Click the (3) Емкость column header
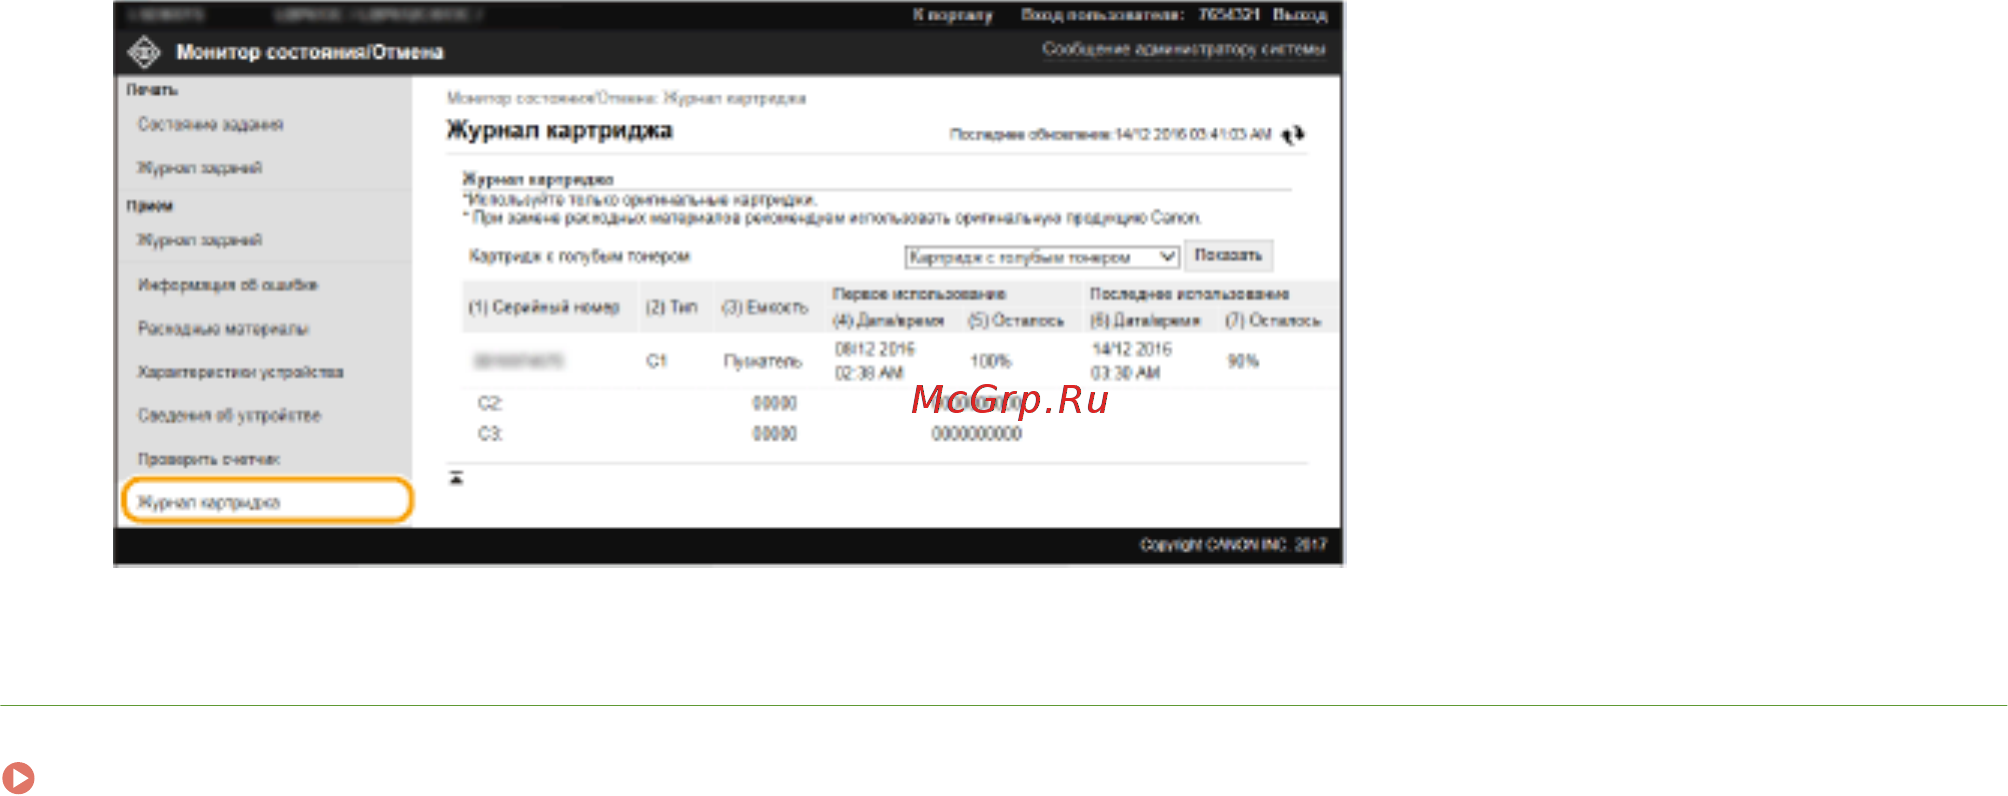Viewport: 2008px width, 796px height. [765, 307]
